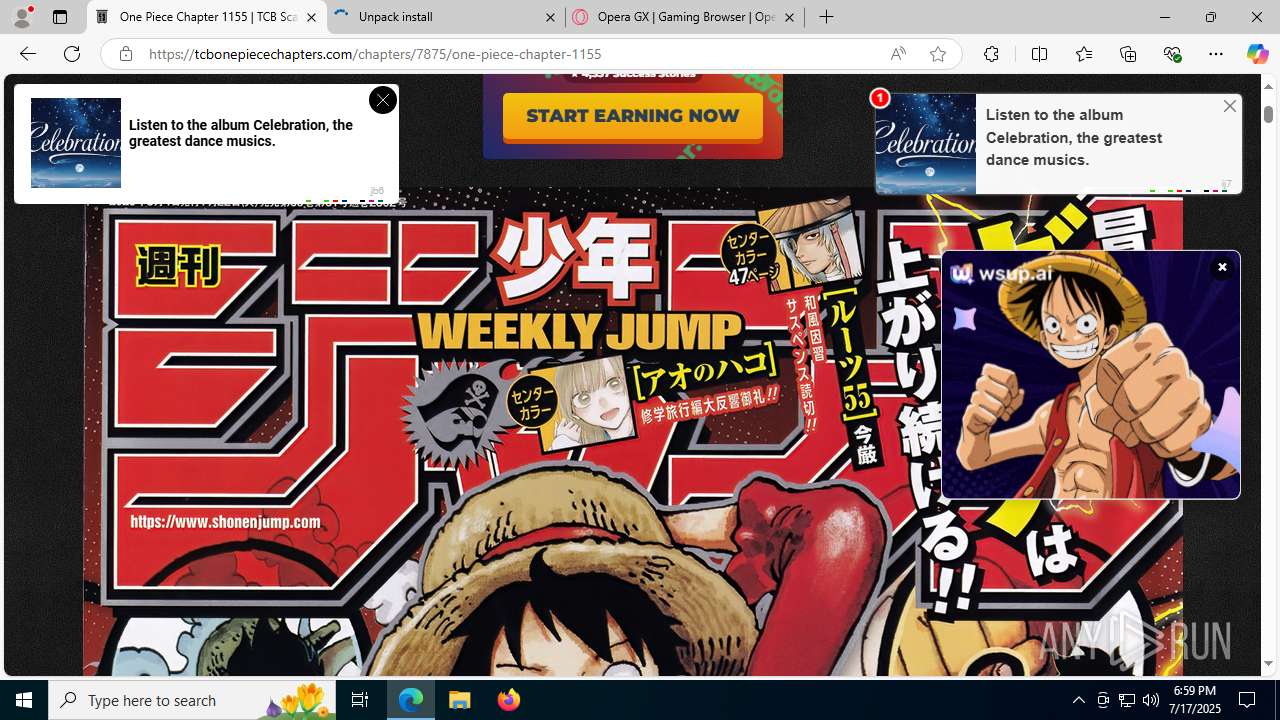
Task: Click page scrollbar down arrow
Action: (x=1268, y=663)
